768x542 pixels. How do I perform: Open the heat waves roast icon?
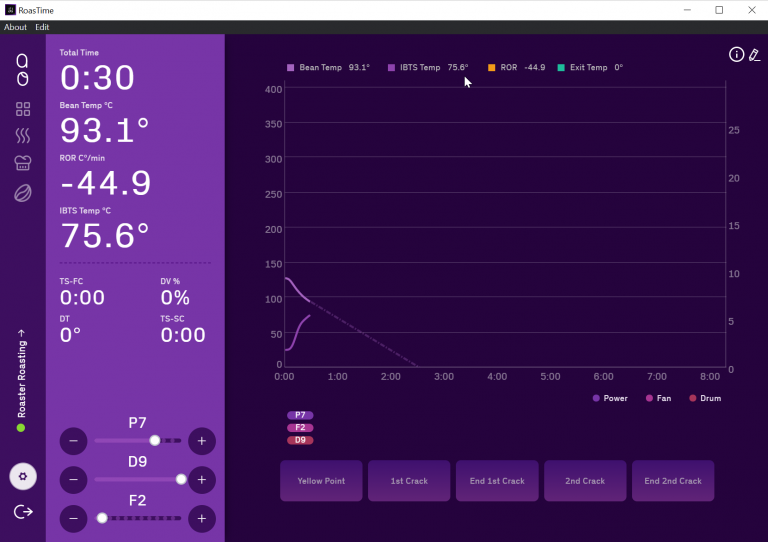click(23, 136)
